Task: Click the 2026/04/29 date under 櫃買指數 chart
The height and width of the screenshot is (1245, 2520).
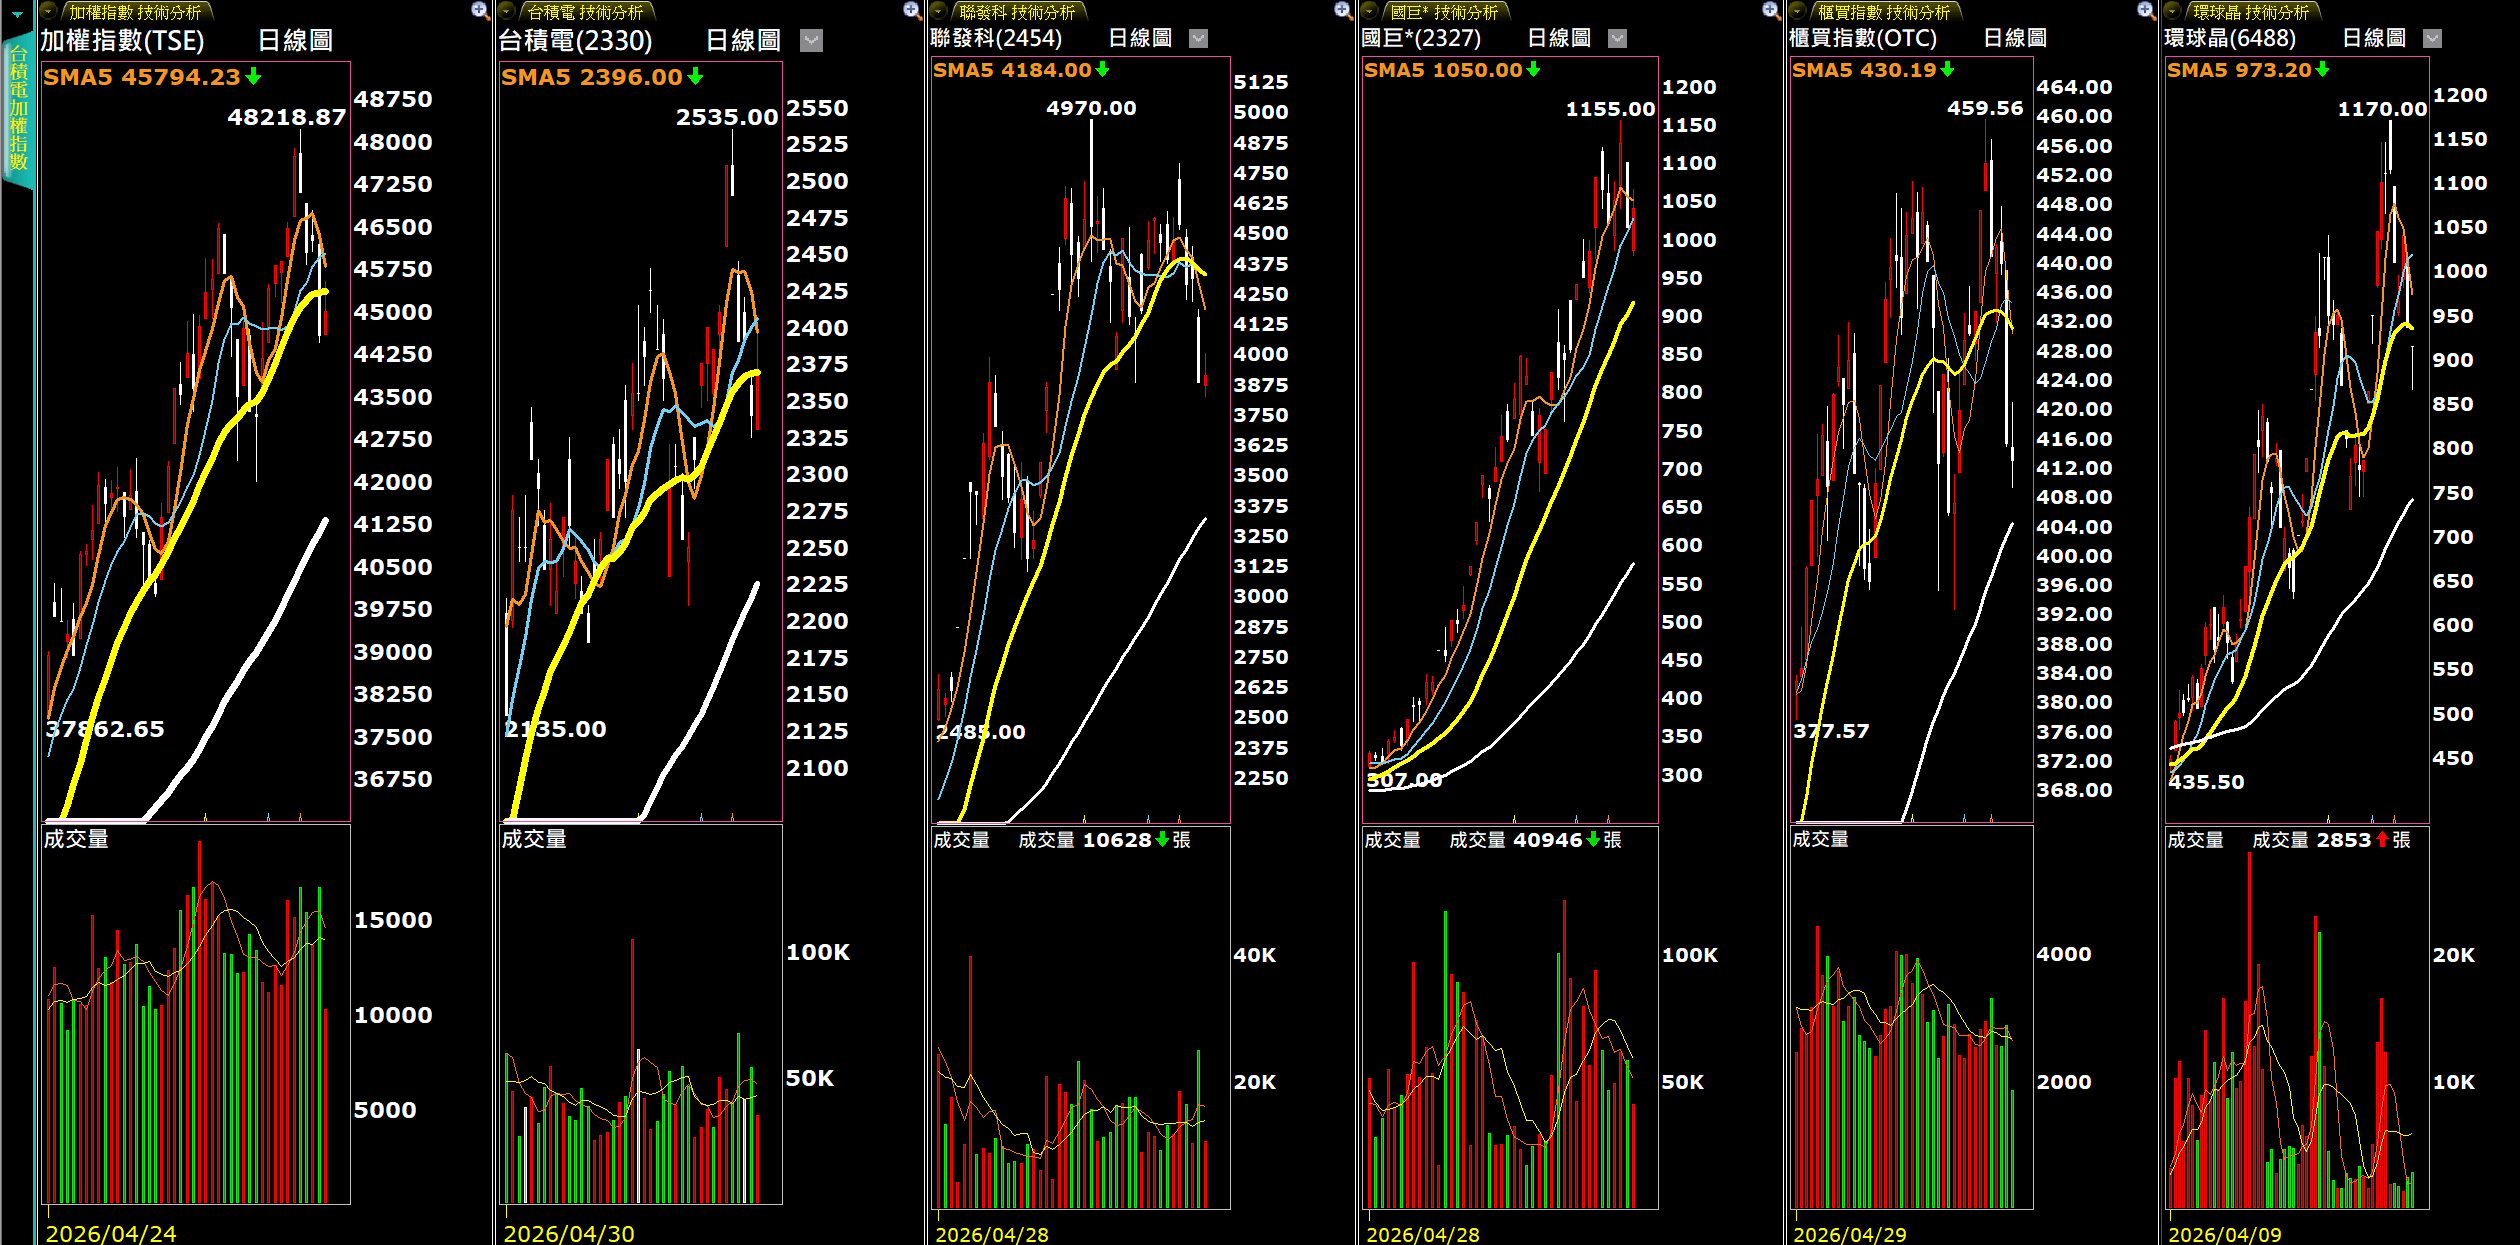Action: [x=1849, y=1235]
